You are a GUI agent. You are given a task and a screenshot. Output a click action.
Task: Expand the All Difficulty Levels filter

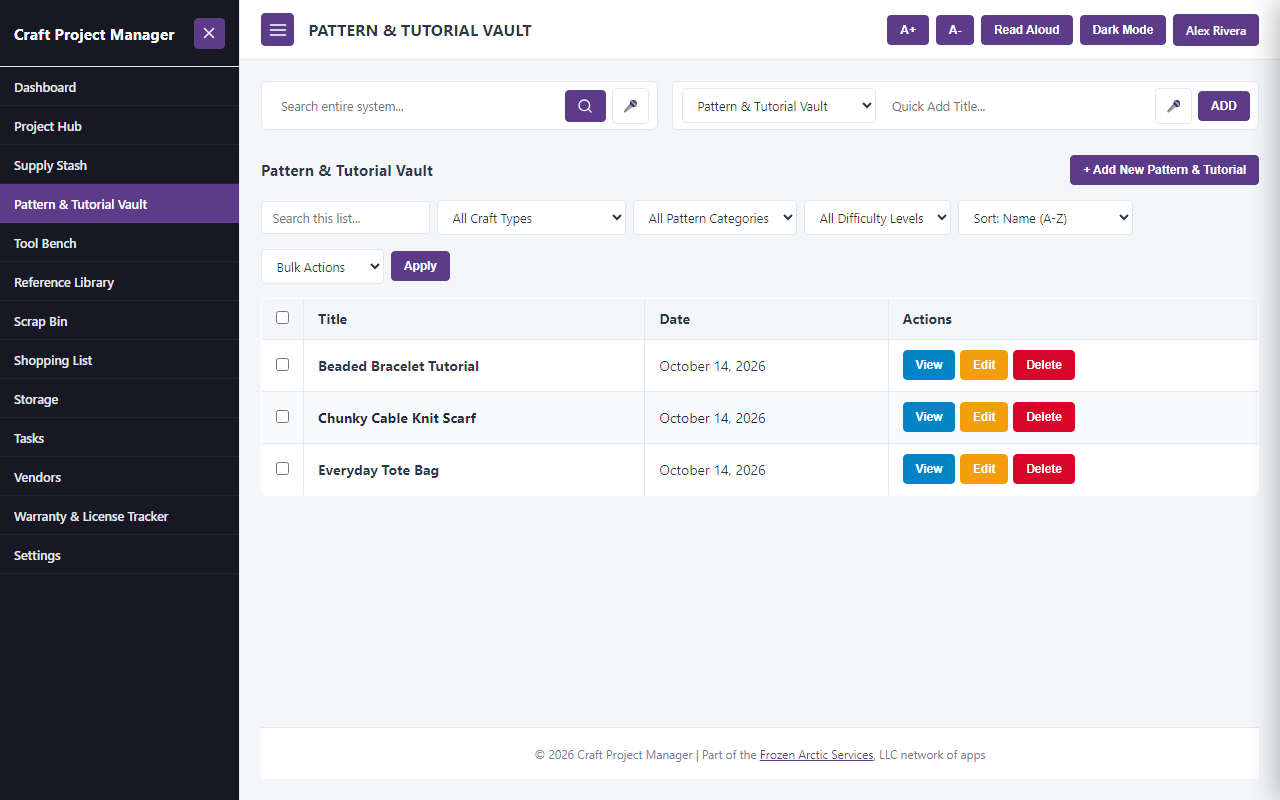click(x=877, y=218)
